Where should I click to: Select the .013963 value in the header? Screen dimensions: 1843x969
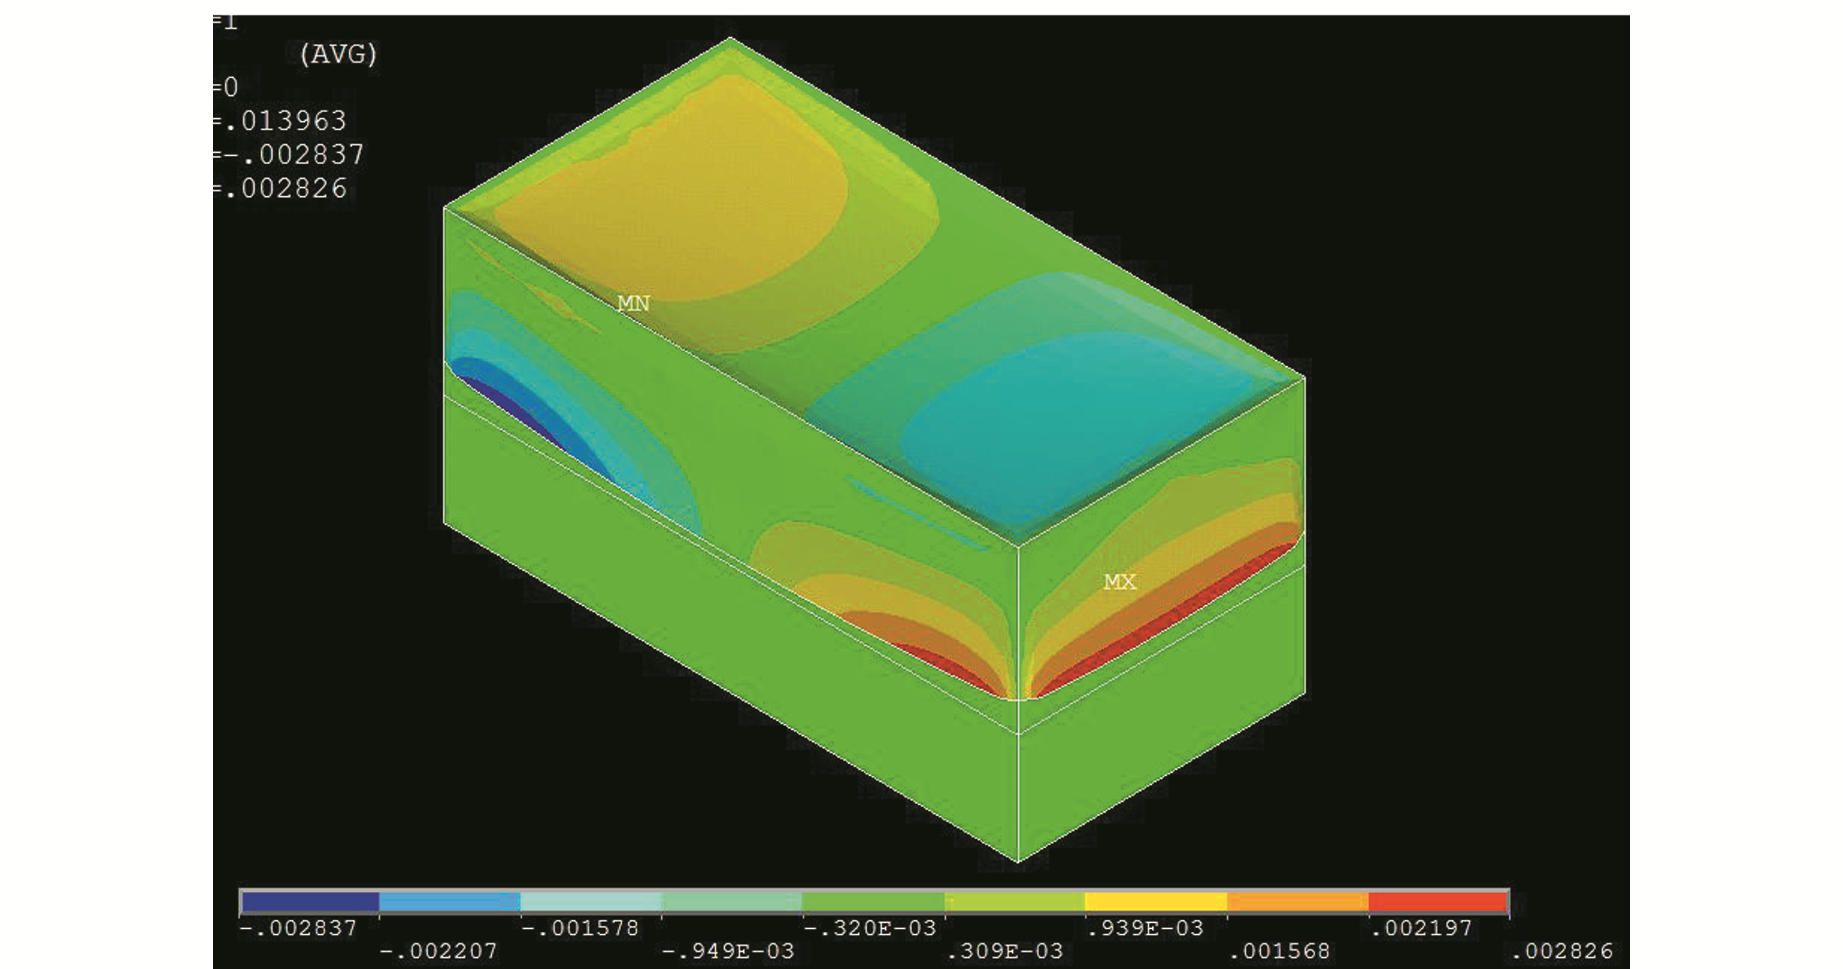pyautogui.click(x=285, y=121)
